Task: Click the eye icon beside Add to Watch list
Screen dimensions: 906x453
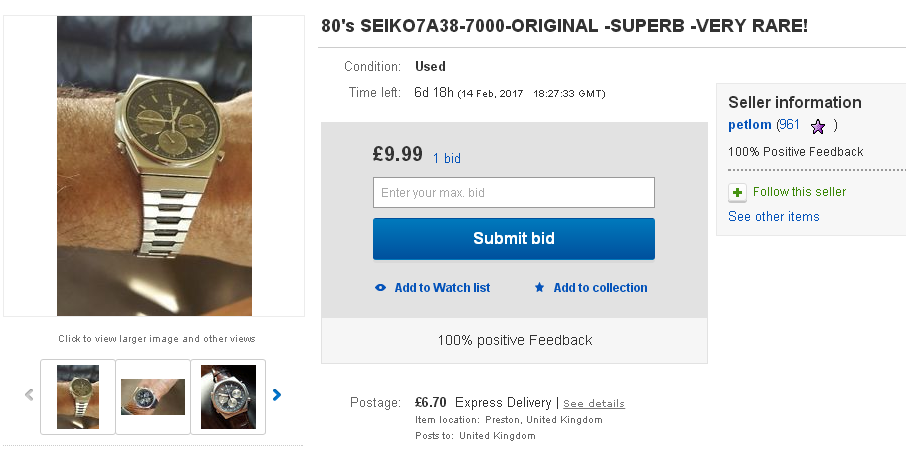Action: click(x=380, y=288)
